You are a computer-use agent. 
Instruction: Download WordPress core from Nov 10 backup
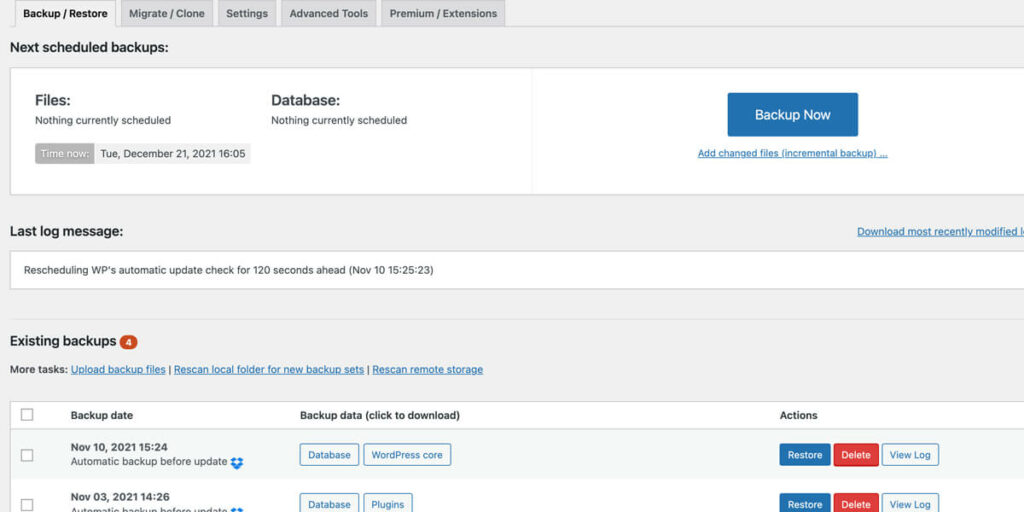pos(407,455)
